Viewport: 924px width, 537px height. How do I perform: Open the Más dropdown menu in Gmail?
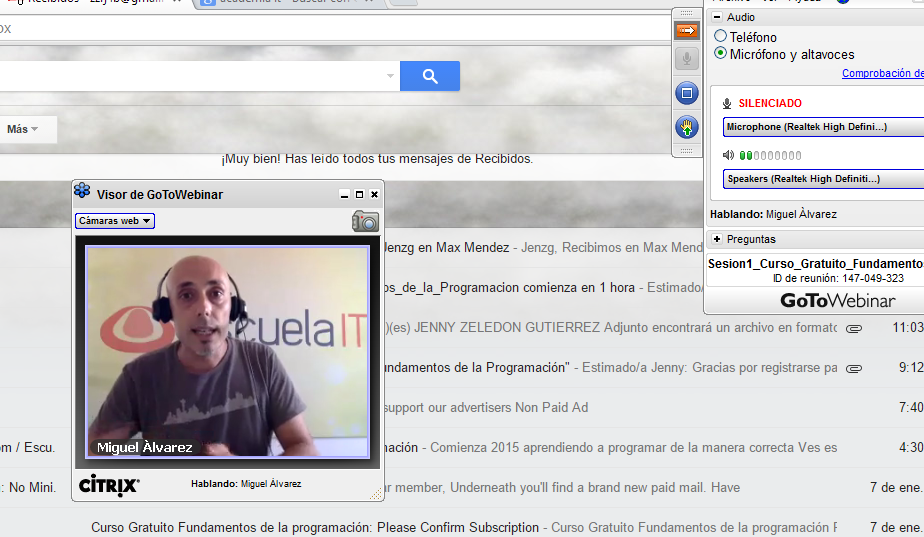[x=22, y=129]
